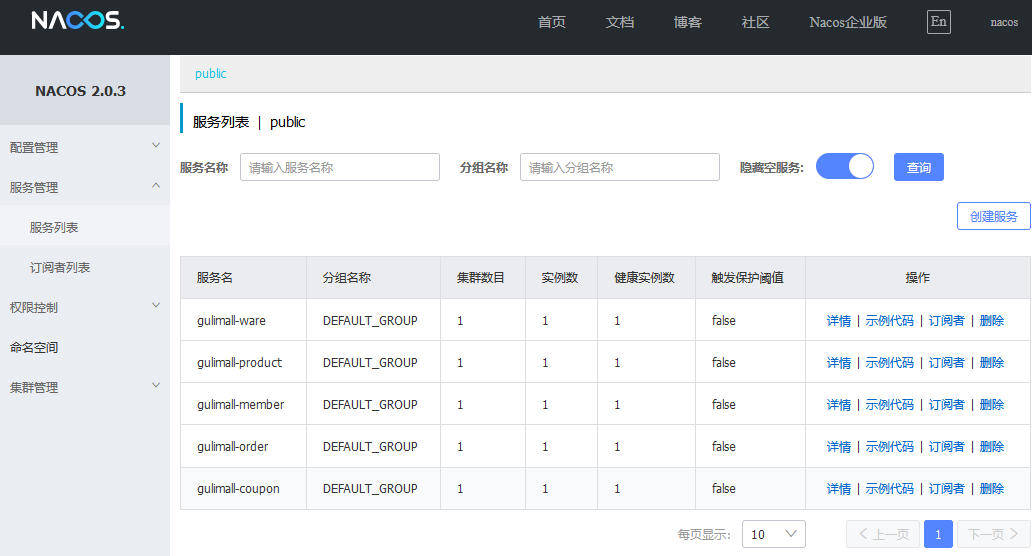Click pagination page 1 button

(x=938, y=534)
